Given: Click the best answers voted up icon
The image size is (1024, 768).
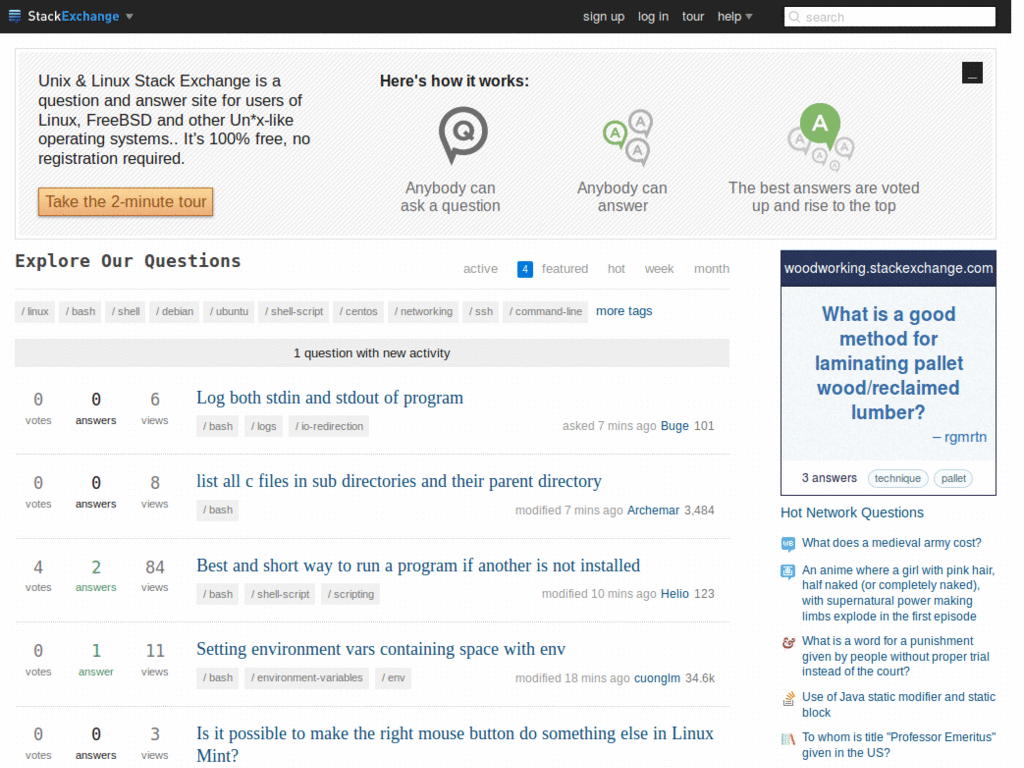Looking at the screenshot, I should [x=821, y=137].
